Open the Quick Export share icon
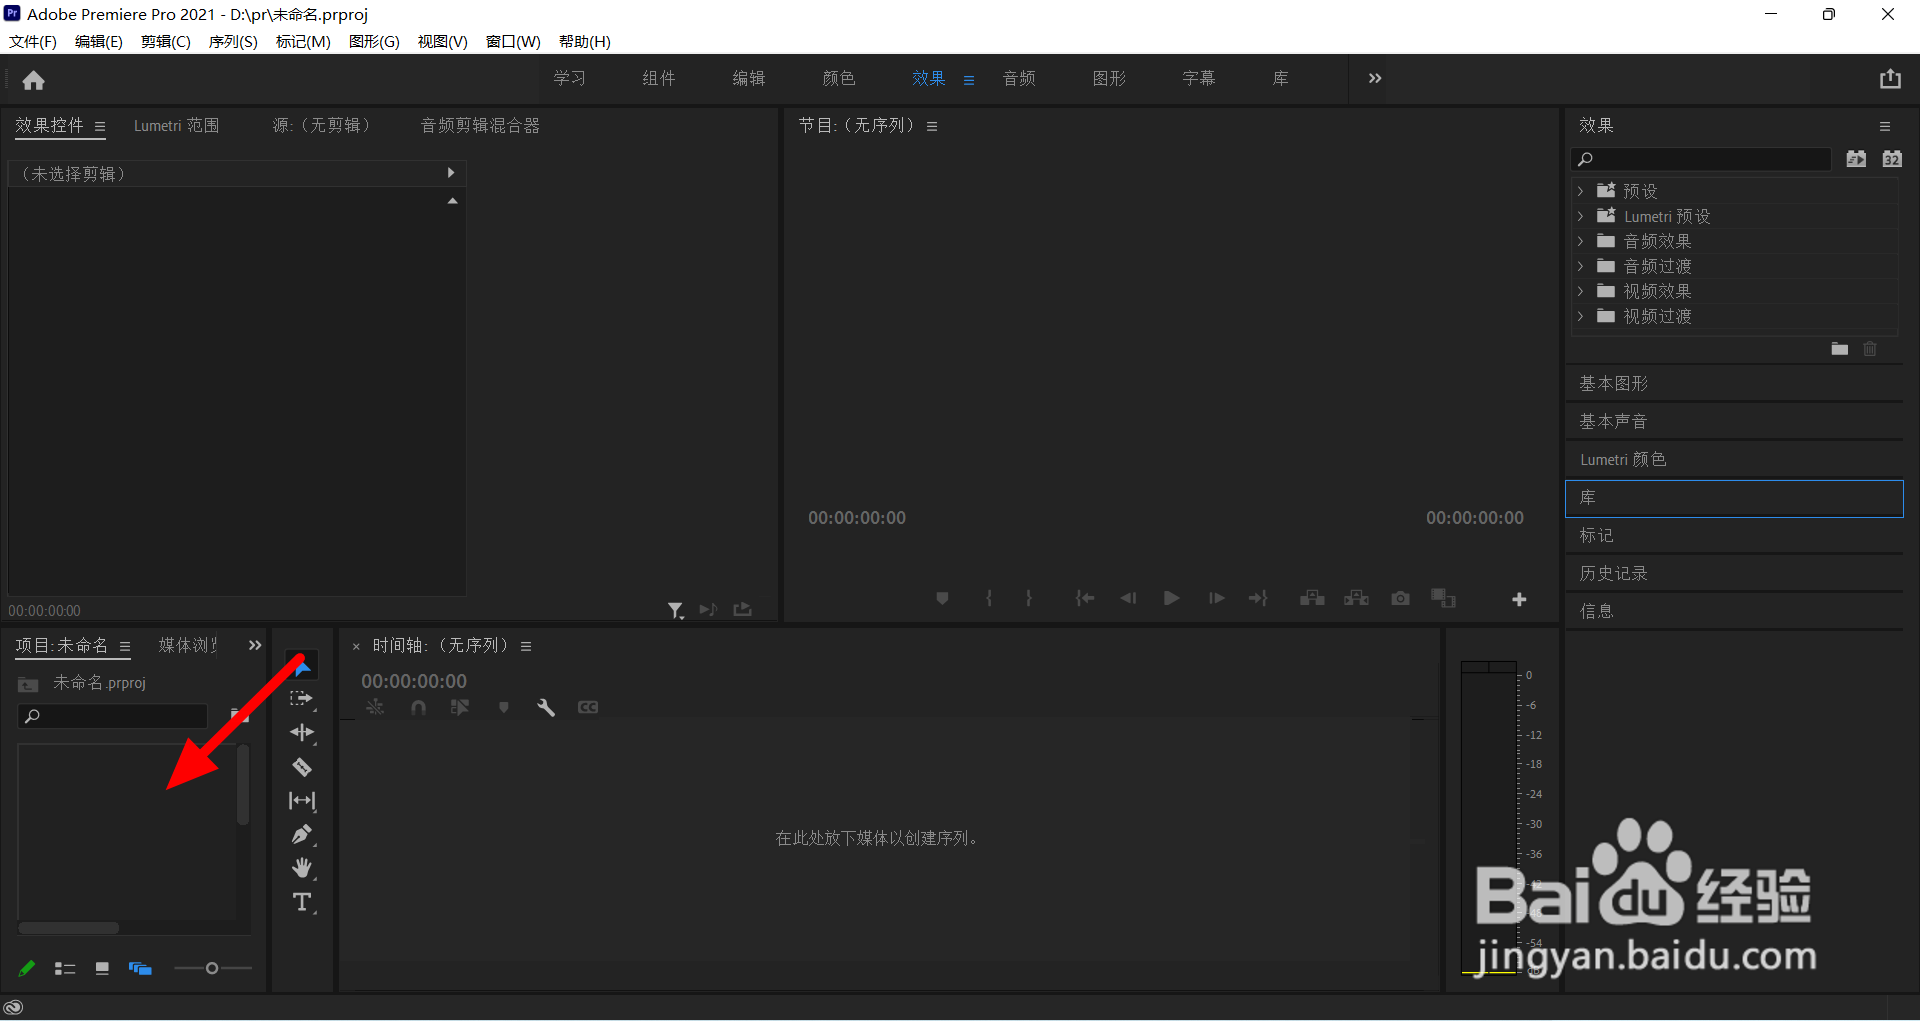This screenshot has width=1920, height=1021. pos(1890,79)
